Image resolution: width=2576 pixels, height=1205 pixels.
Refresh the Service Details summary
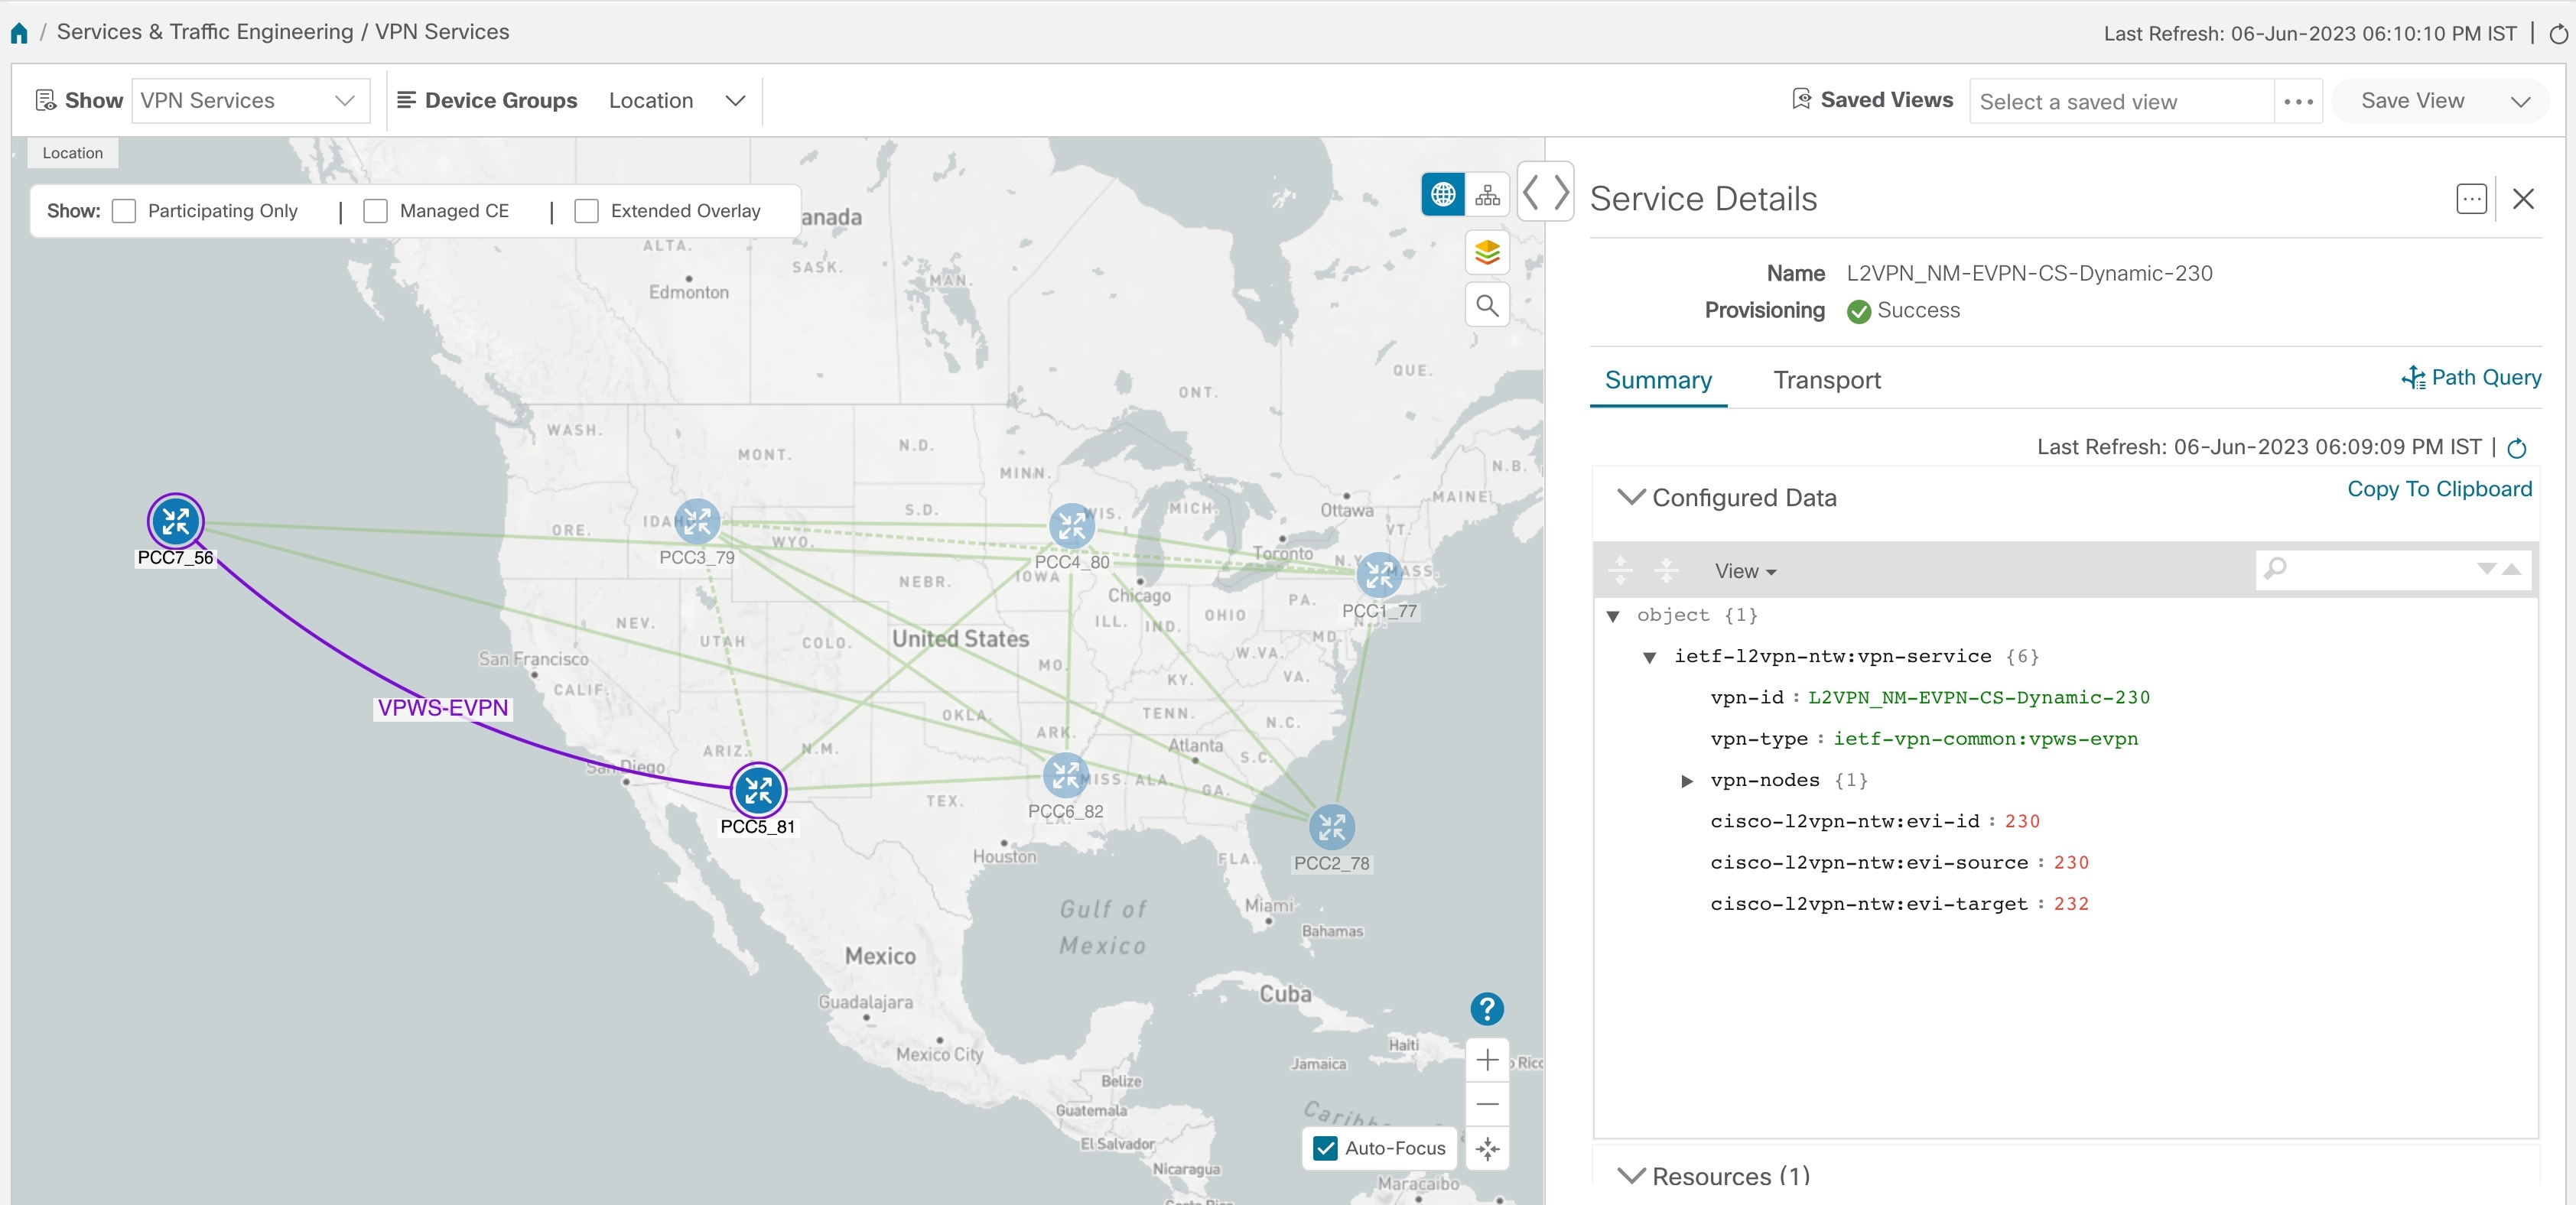(x=2517, y=448)
